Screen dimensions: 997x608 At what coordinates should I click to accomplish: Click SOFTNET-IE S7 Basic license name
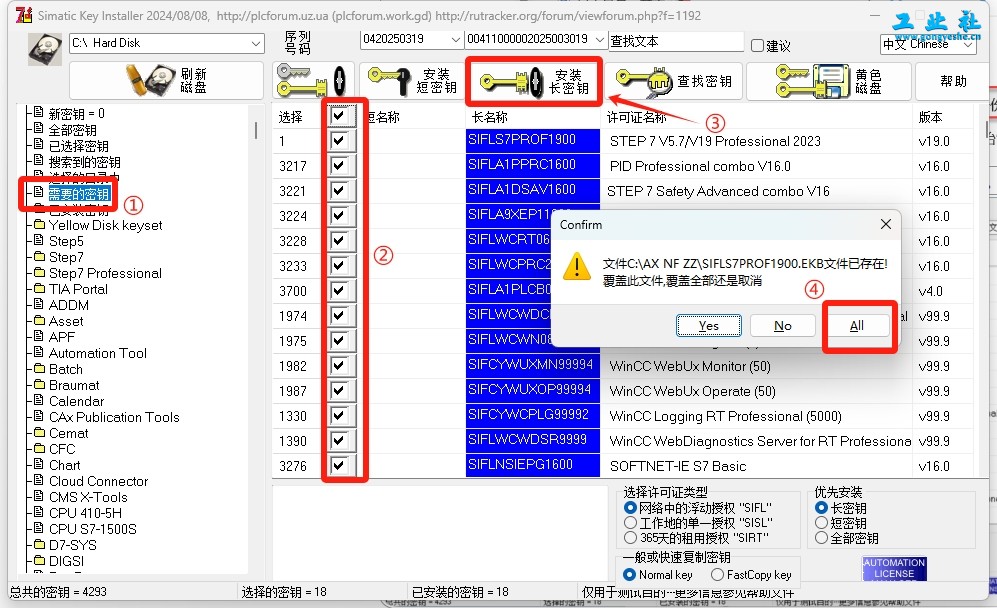[x=678, y=466]
